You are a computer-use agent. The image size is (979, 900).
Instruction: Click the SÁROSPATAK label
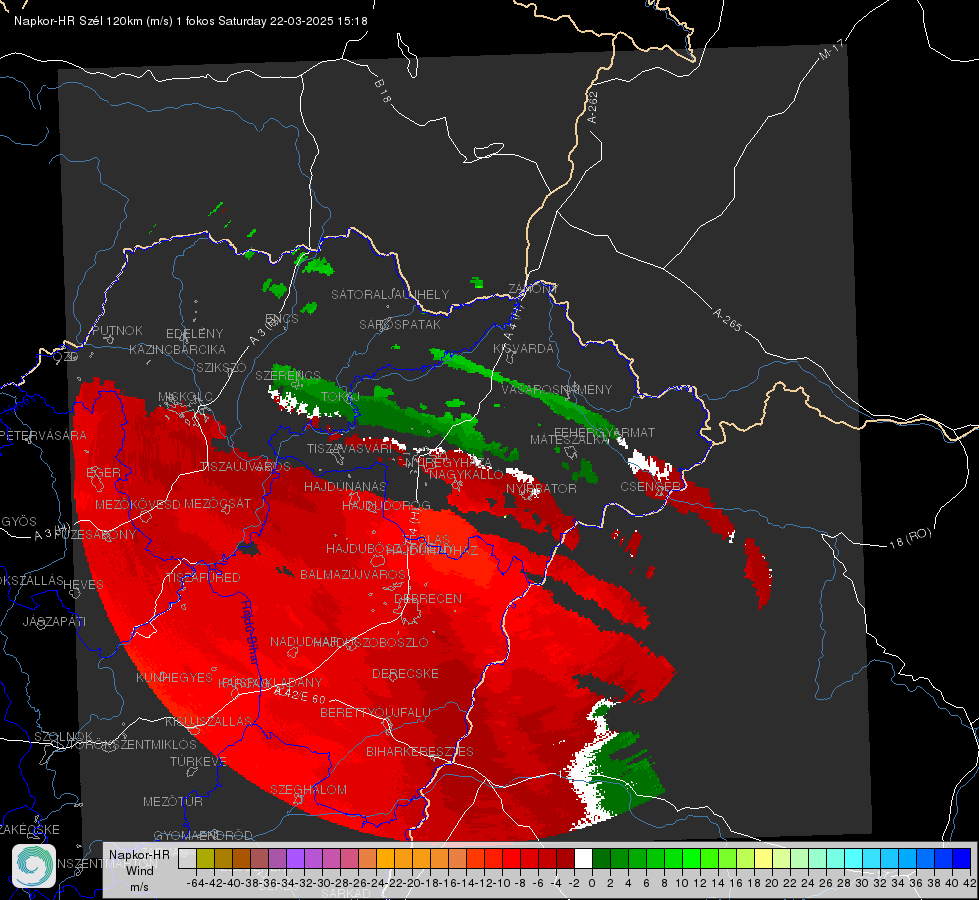400,324
